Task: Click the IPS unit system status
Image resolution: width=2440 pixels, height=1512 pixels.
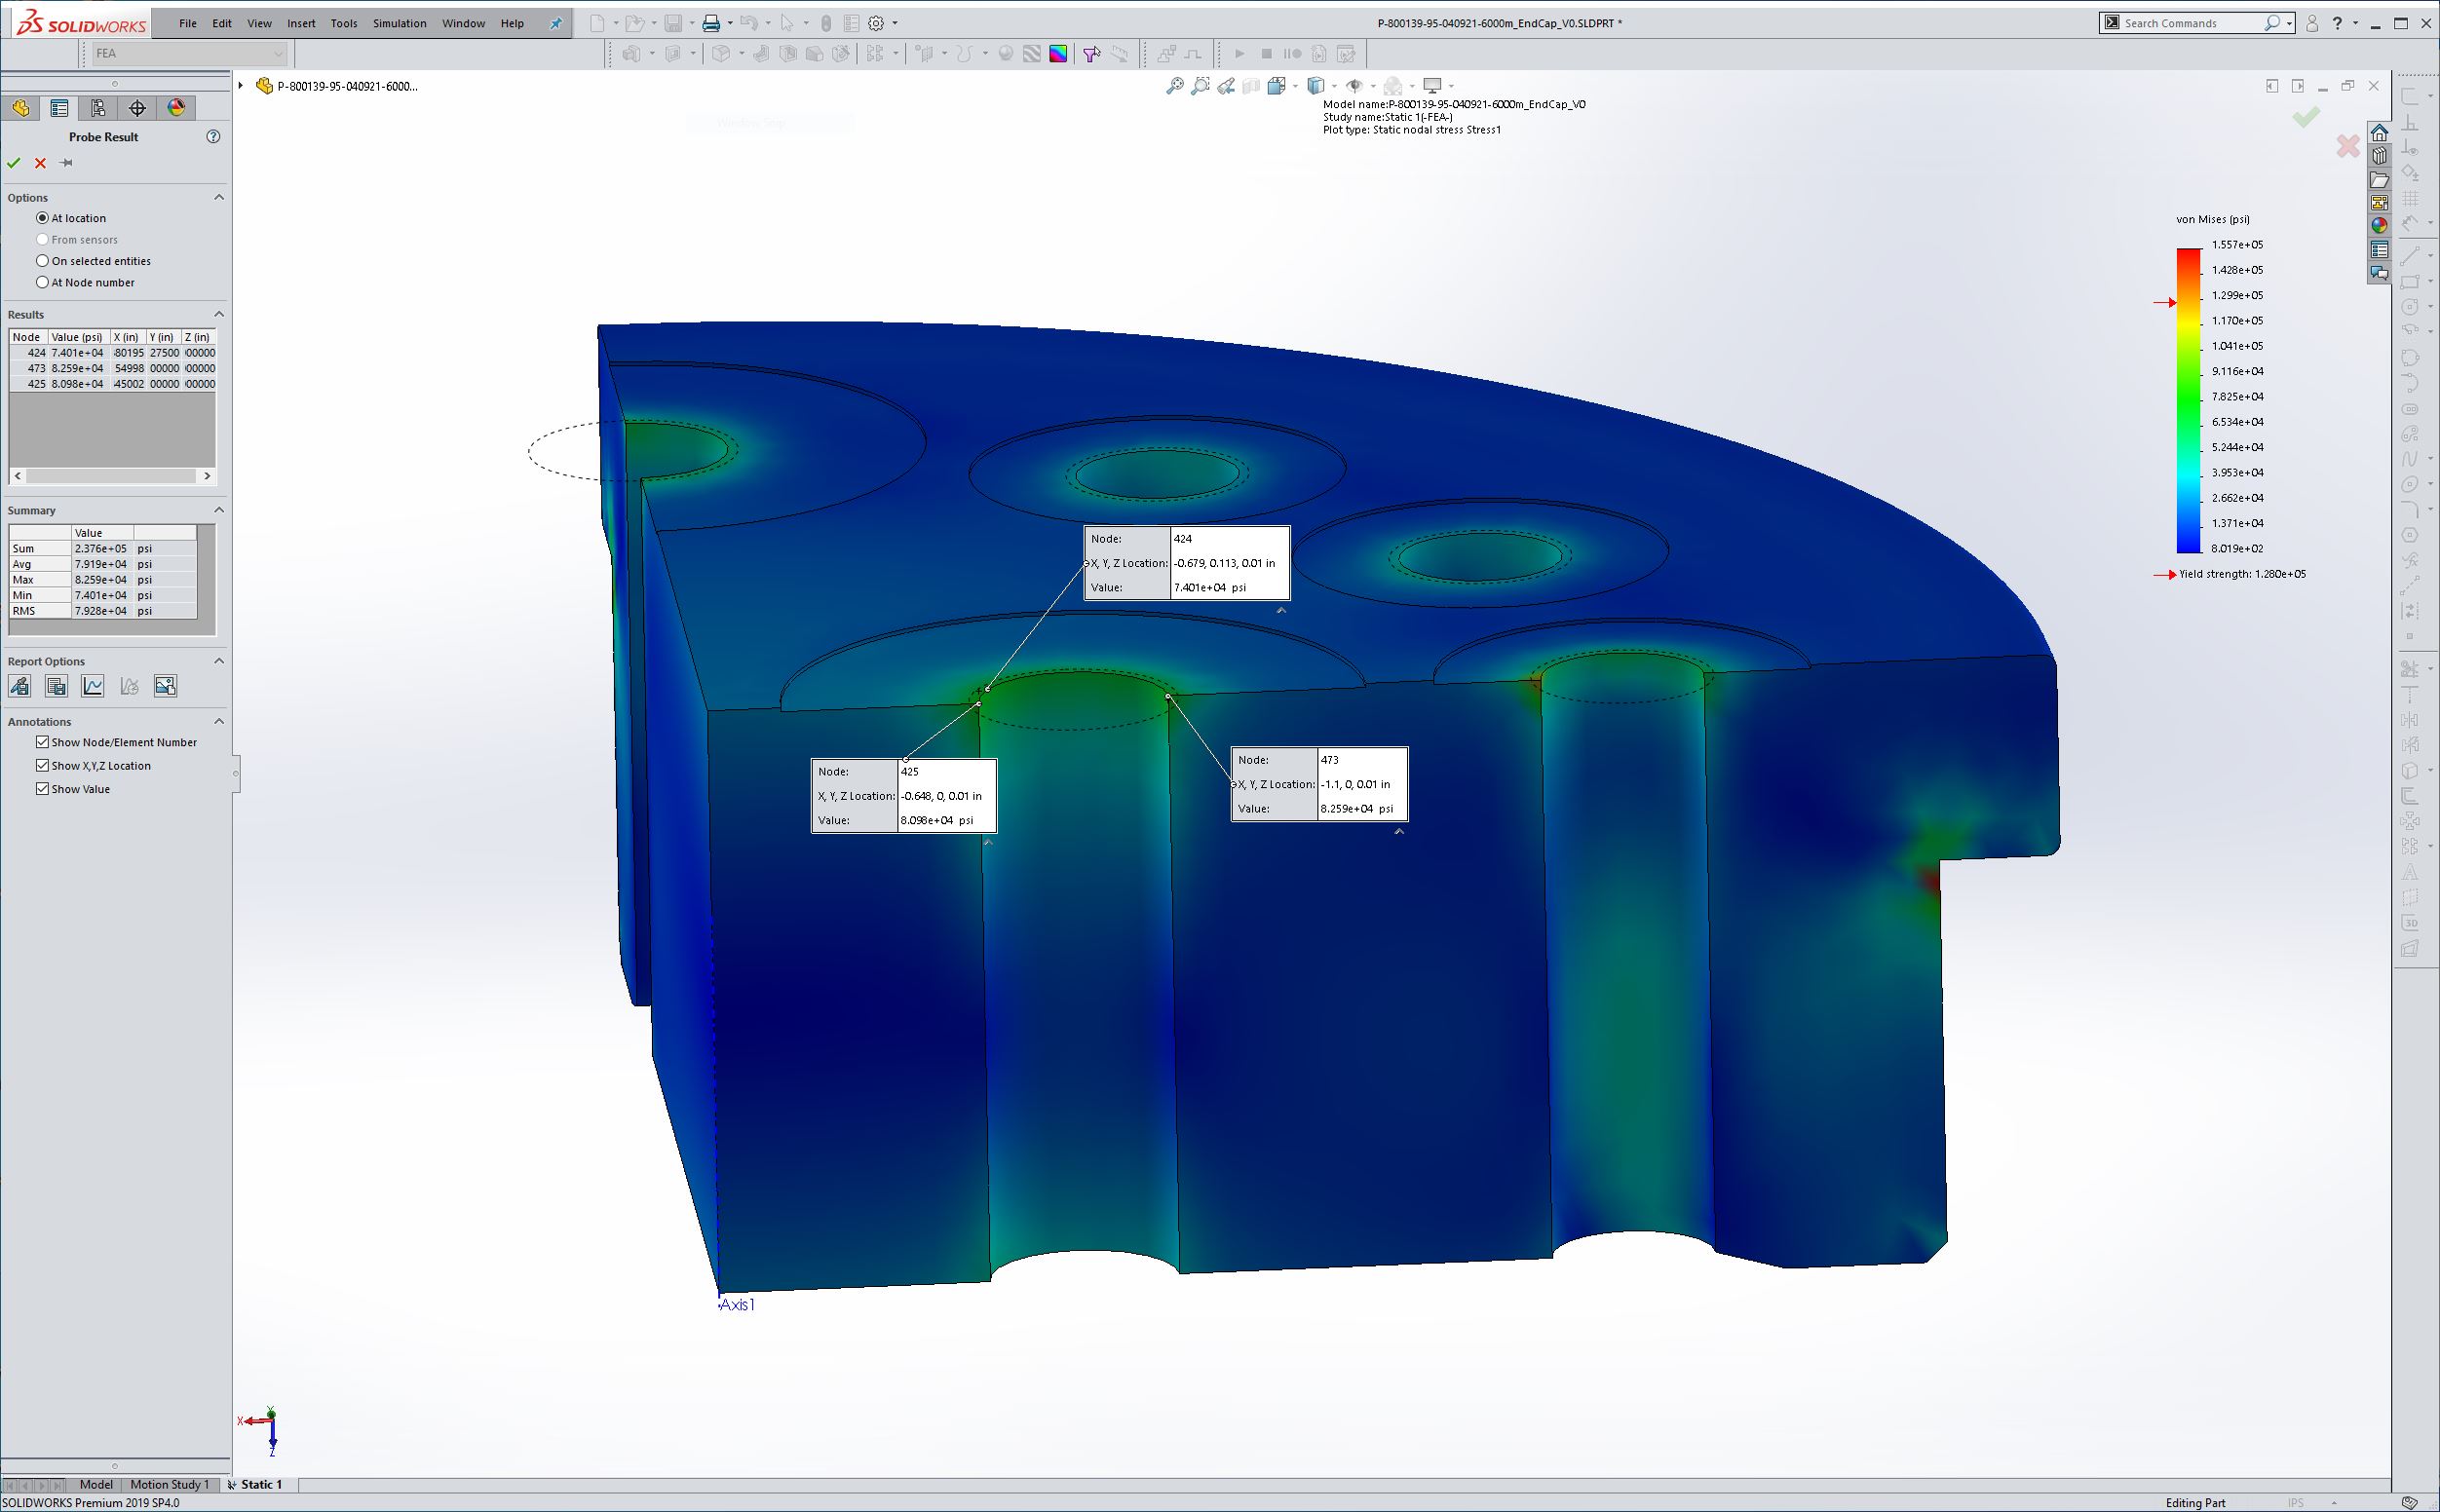Action: 2296,1503
